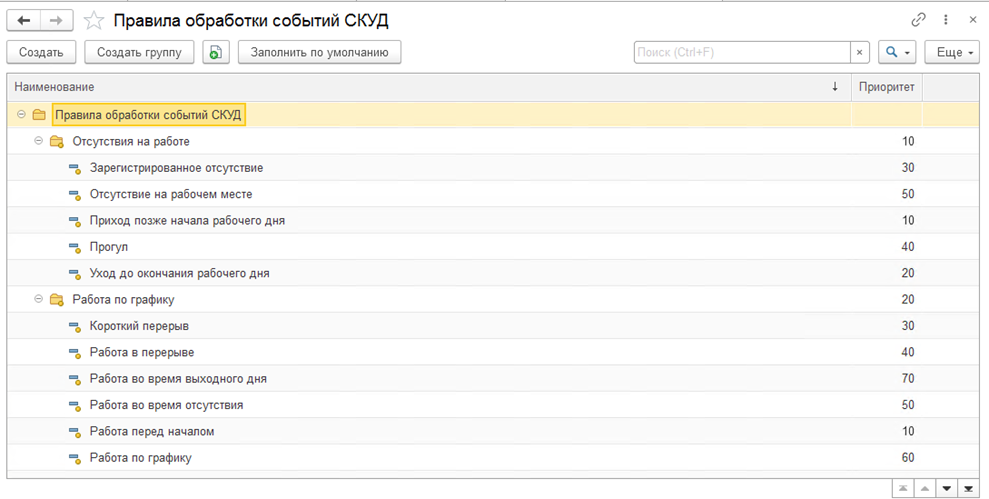Click the forward navigation arrow
The width and height of the screenshot is (989, 499).
coord(57,20)
